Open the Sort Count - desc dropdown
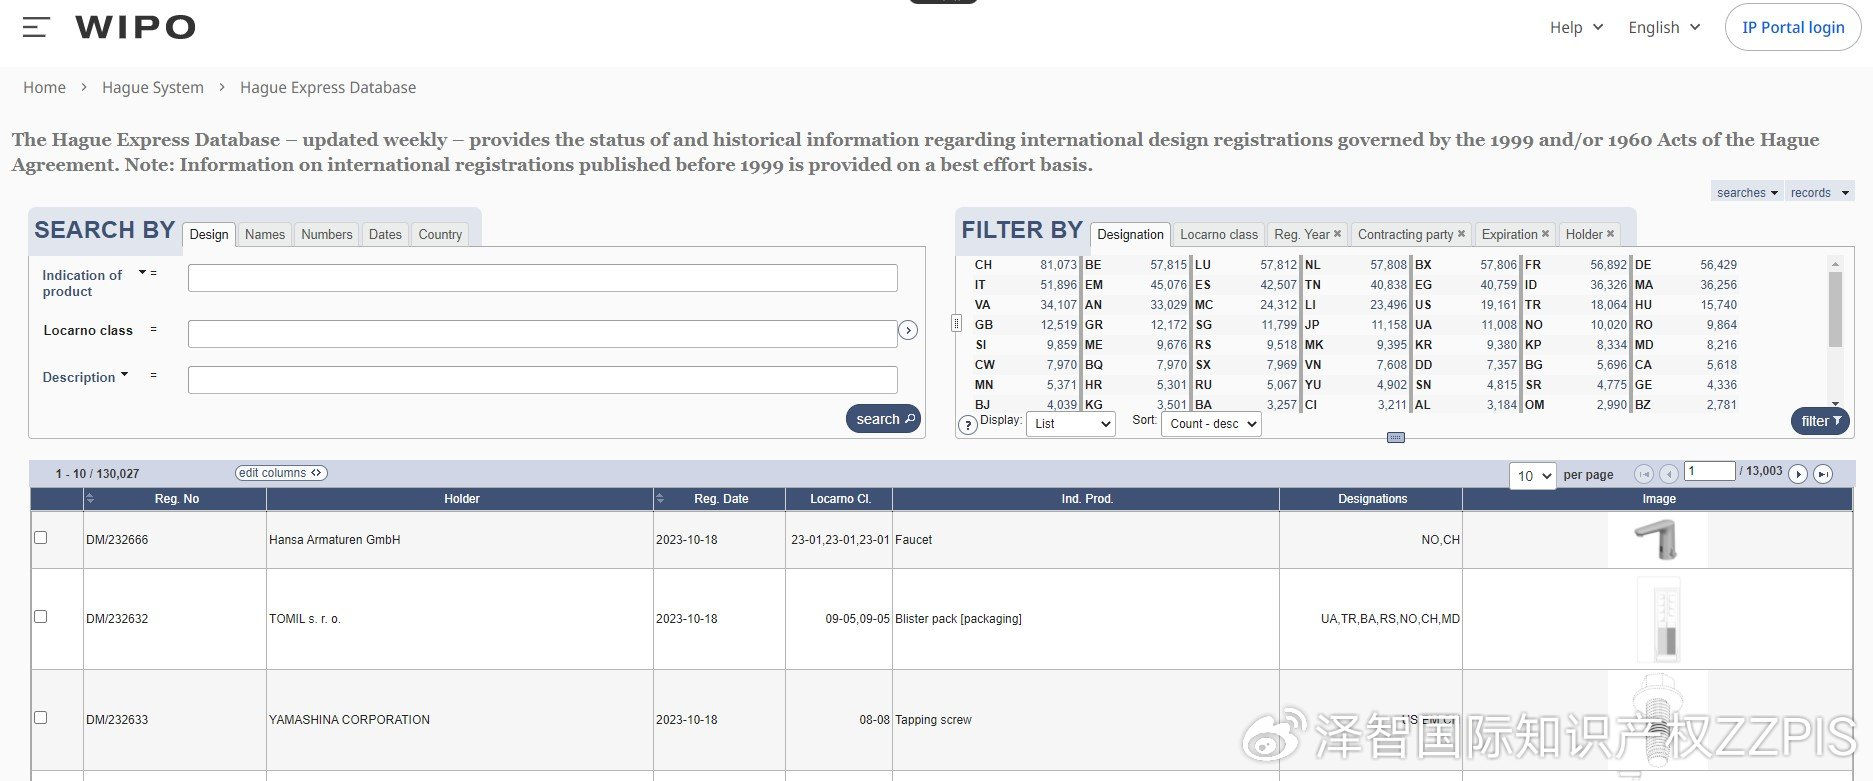The image size is (1873, 781). pos(1211,424)
